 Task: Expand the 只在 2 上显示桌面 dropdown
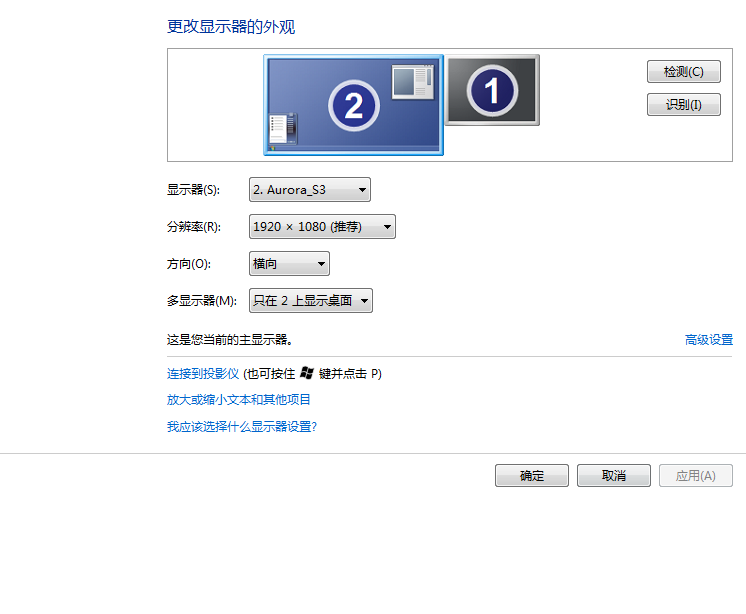point(311,301)
